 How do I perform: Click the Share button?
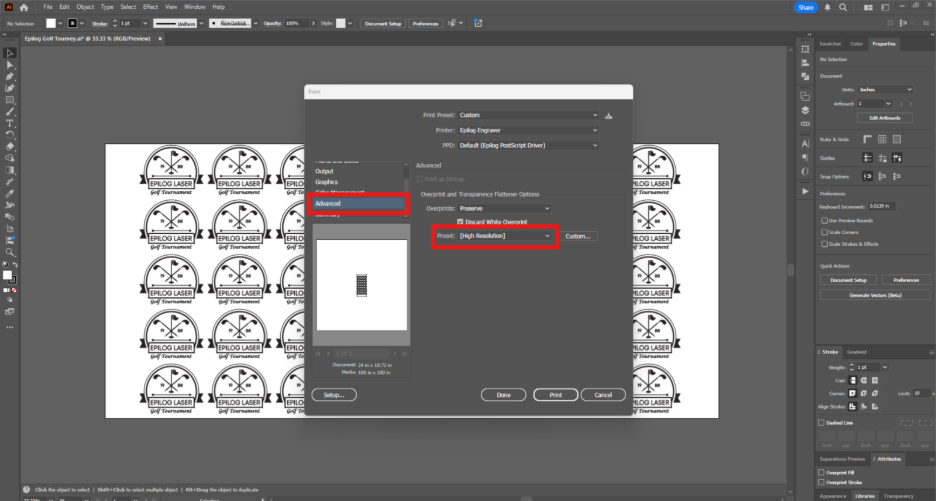pos(806,7)
